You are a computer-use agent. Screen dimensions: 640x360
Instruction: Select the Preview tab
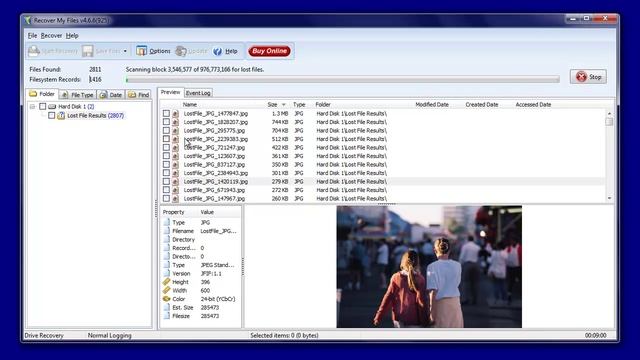170,92
